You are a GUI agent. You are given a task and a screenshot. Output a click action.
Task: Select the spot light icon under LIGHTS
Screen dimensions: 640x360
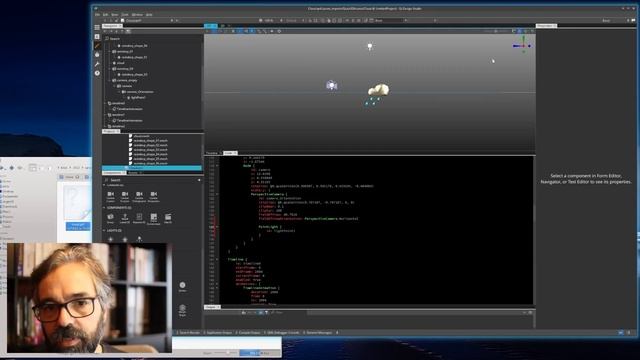point(139,239)
